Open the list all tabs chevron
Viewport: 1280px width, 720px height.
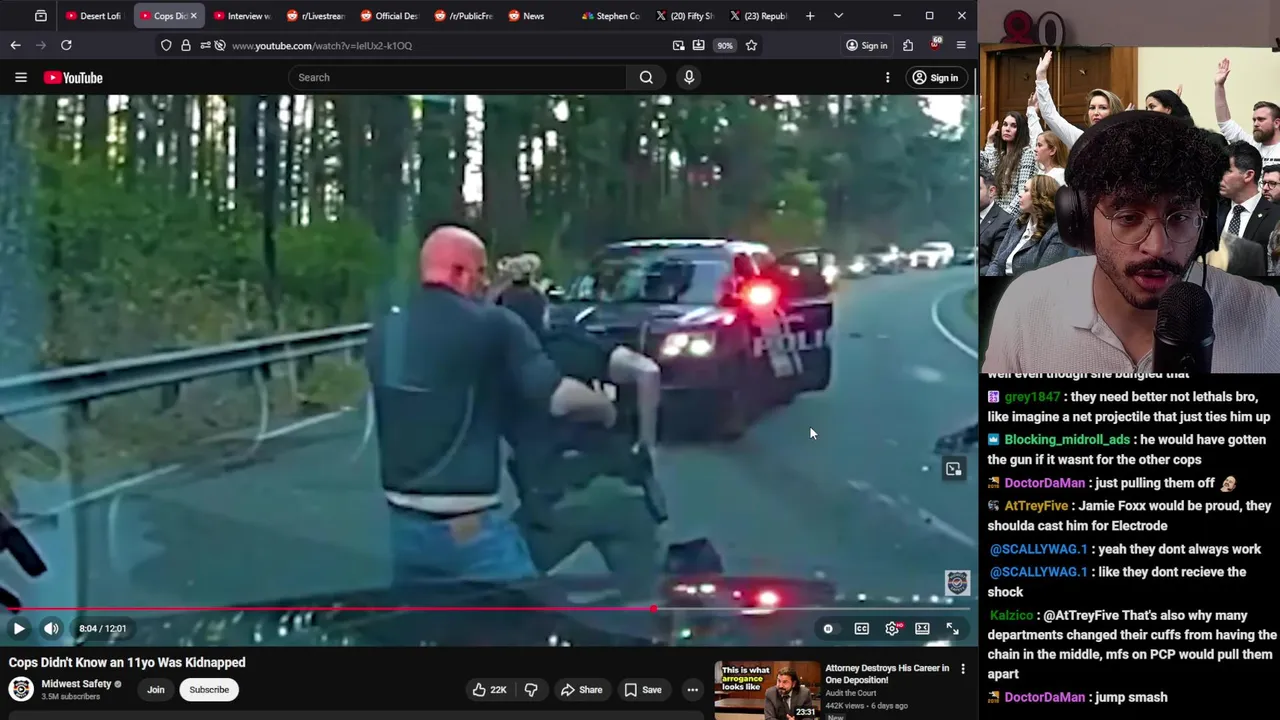[838, 16]
